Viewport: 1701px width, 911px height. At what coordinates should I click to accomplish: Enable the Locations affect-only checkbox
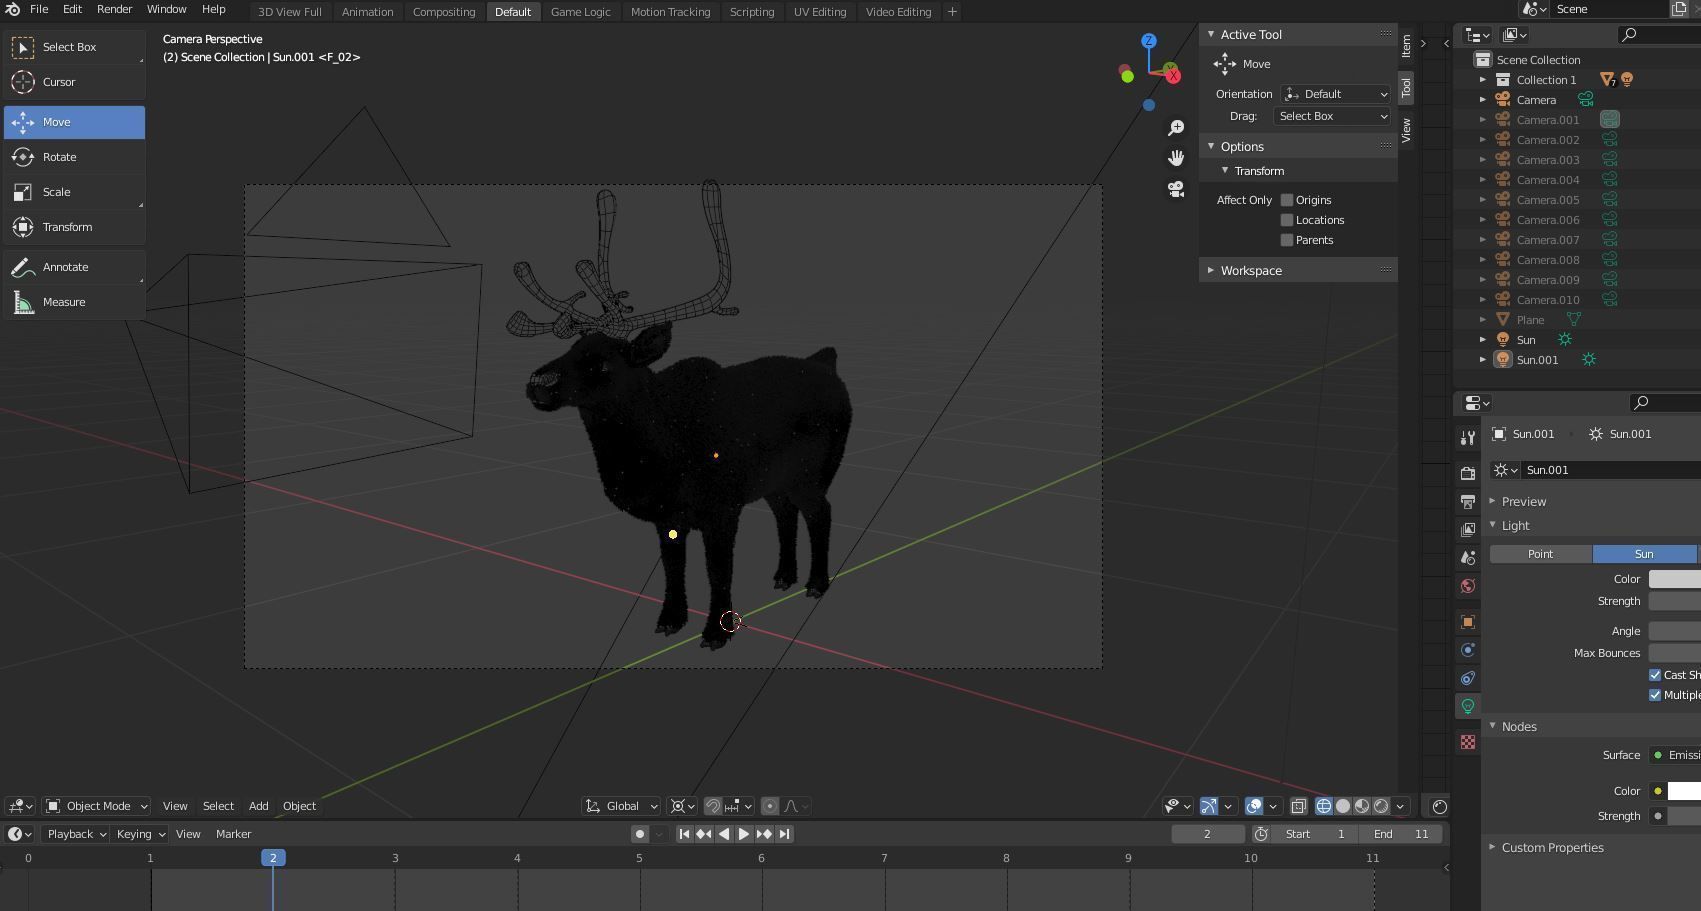click(1287, 220)
